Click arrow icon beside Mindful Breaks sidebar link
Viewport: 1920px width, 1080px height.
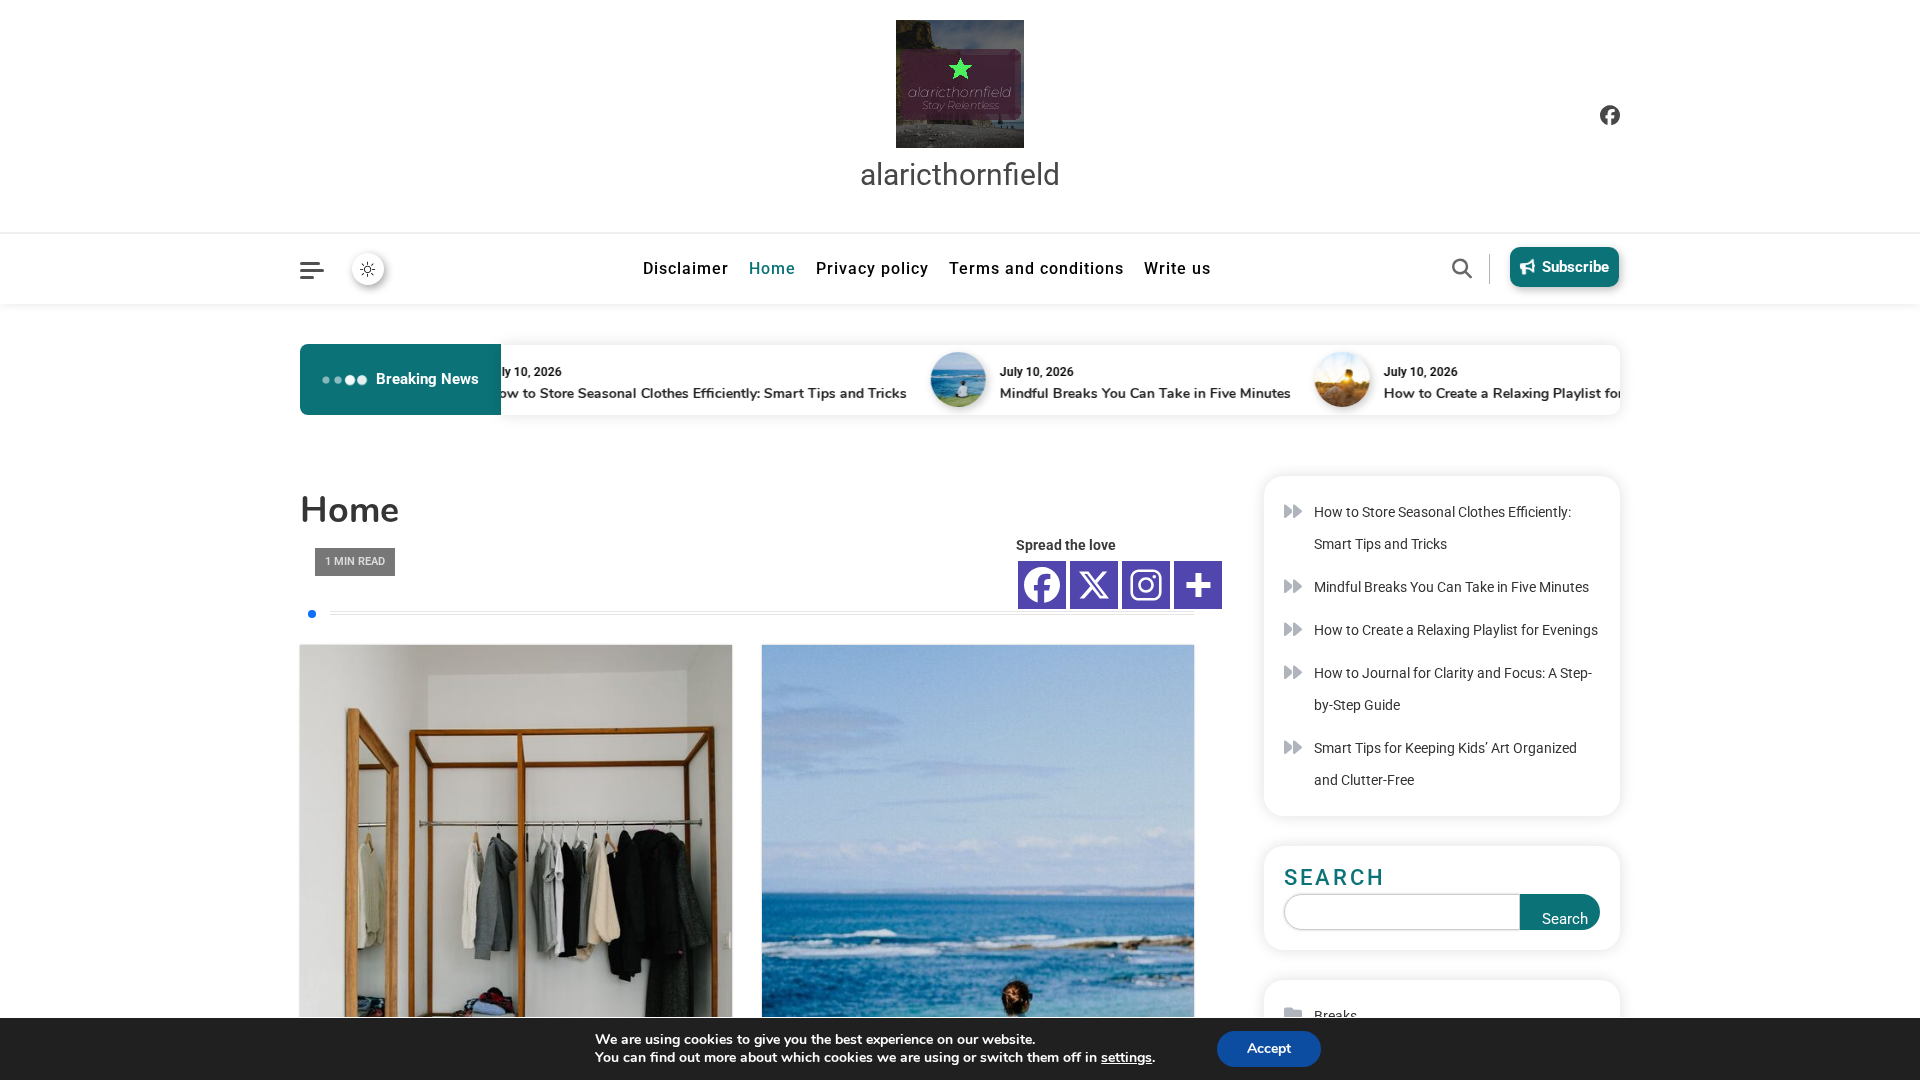tap(1293, 587)
